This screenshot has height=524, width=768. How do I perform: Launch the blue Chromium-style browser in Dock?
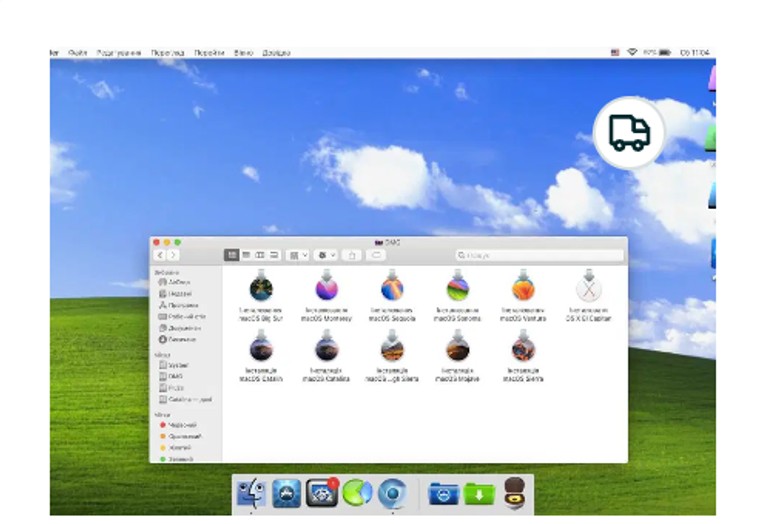pyautogui.click(x=392, y=493)
